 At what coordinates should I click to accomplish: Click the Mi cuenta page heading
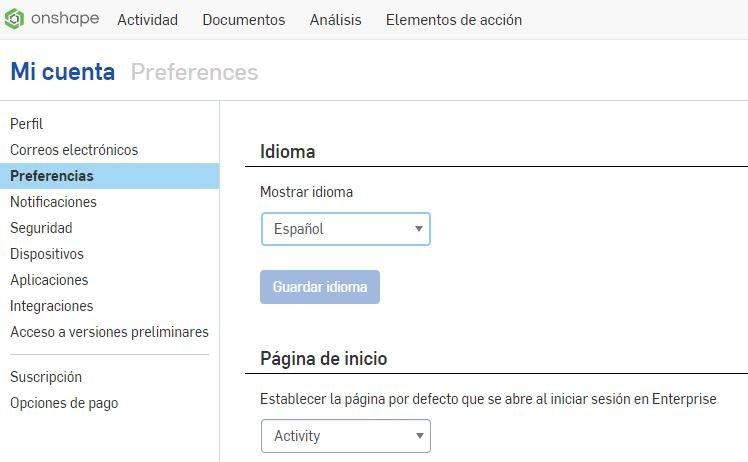[62, 72]
